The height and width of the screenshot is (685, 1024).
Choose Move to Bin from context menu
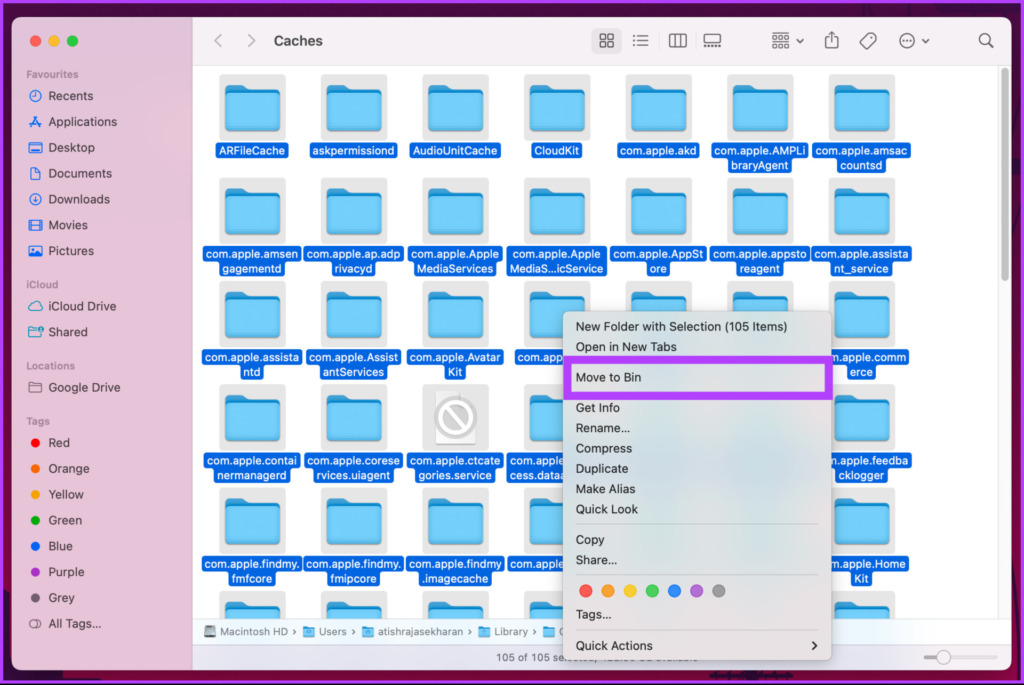click(x=696, y=377)
